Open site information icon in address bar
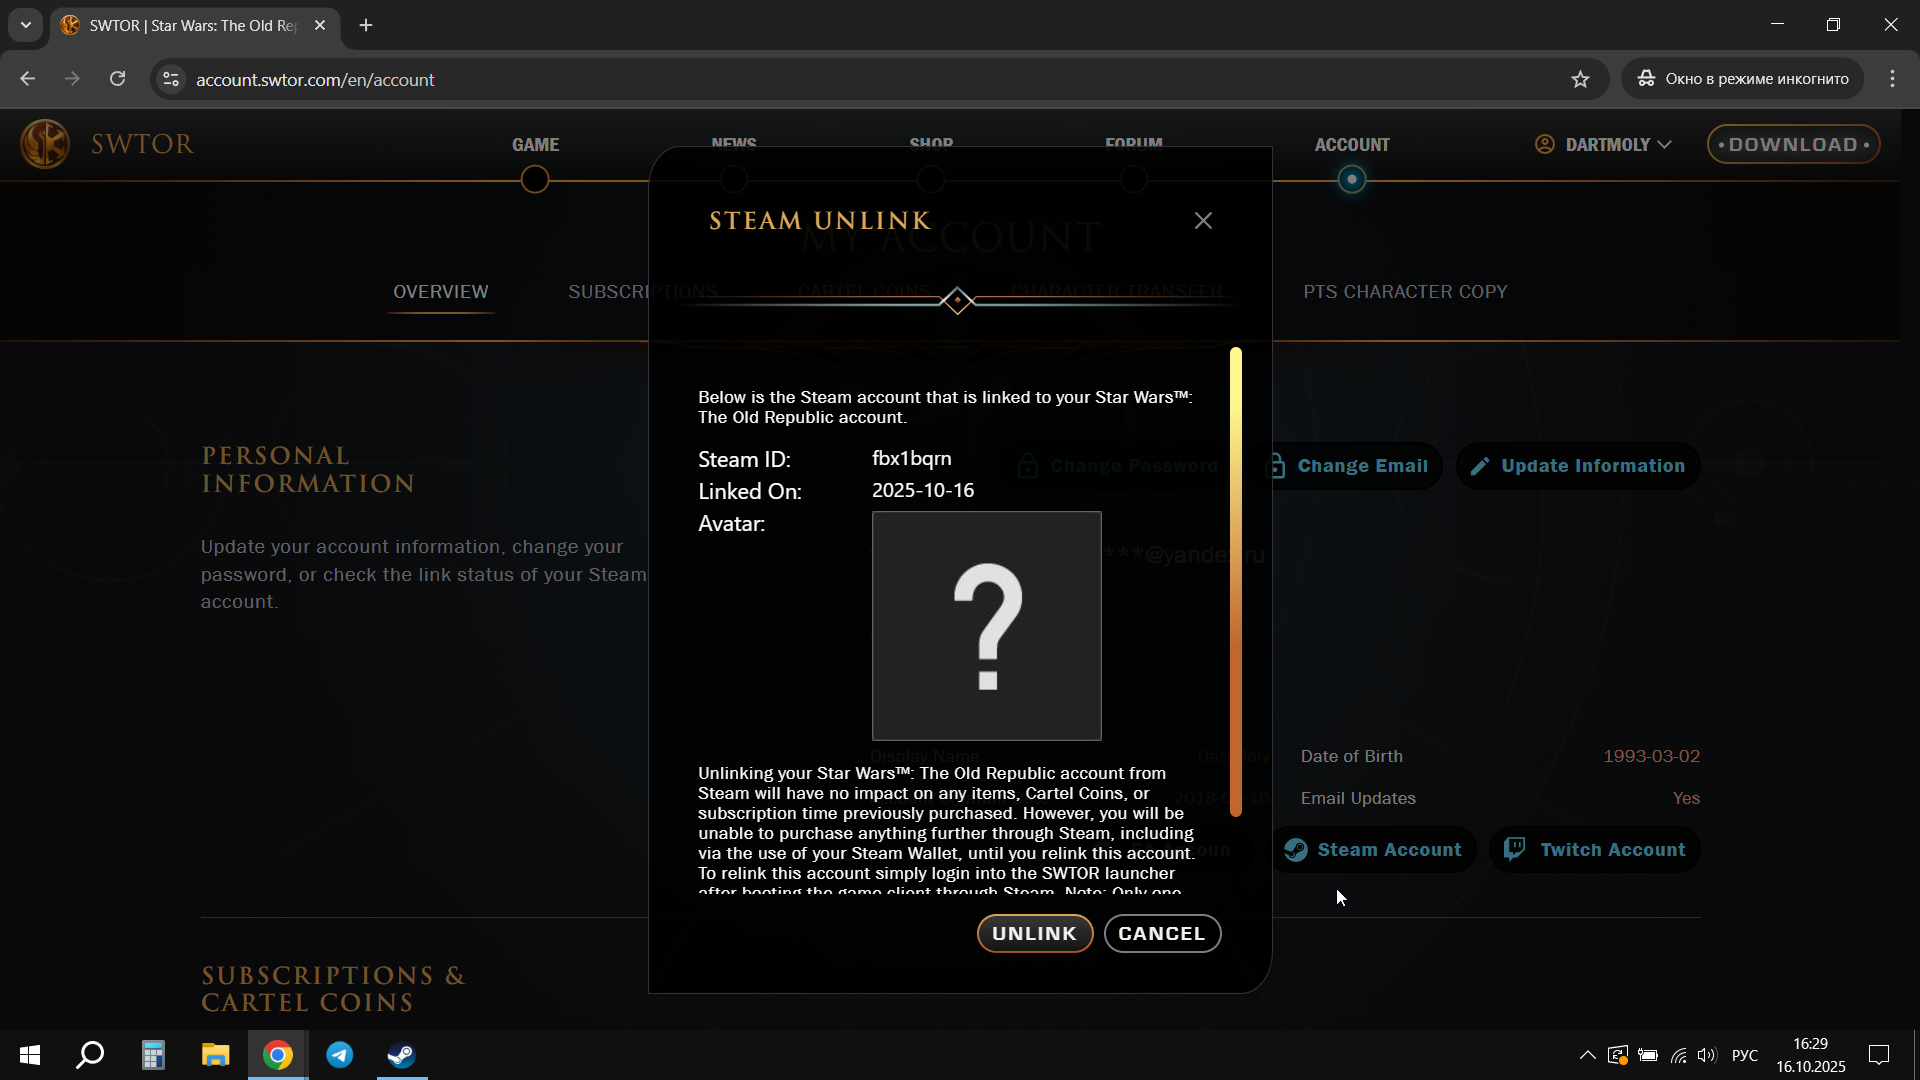This screenshot has height=1080, width=1920. (x=171, y=80)
